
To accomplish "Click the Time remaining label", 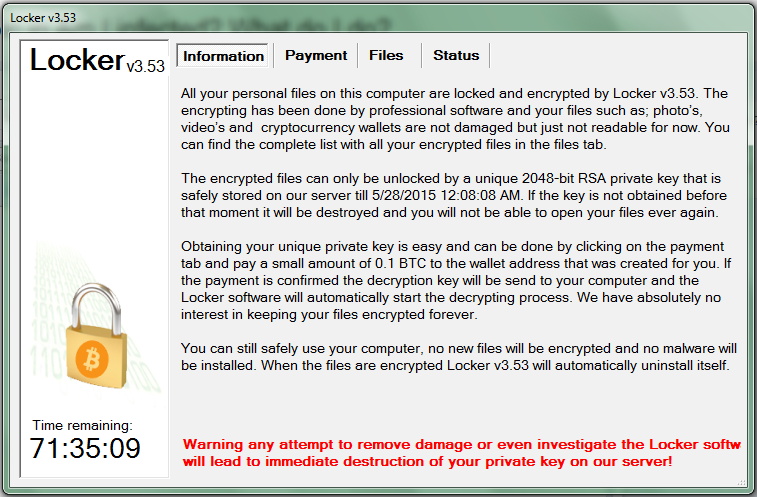I will [x=83, y=426].
